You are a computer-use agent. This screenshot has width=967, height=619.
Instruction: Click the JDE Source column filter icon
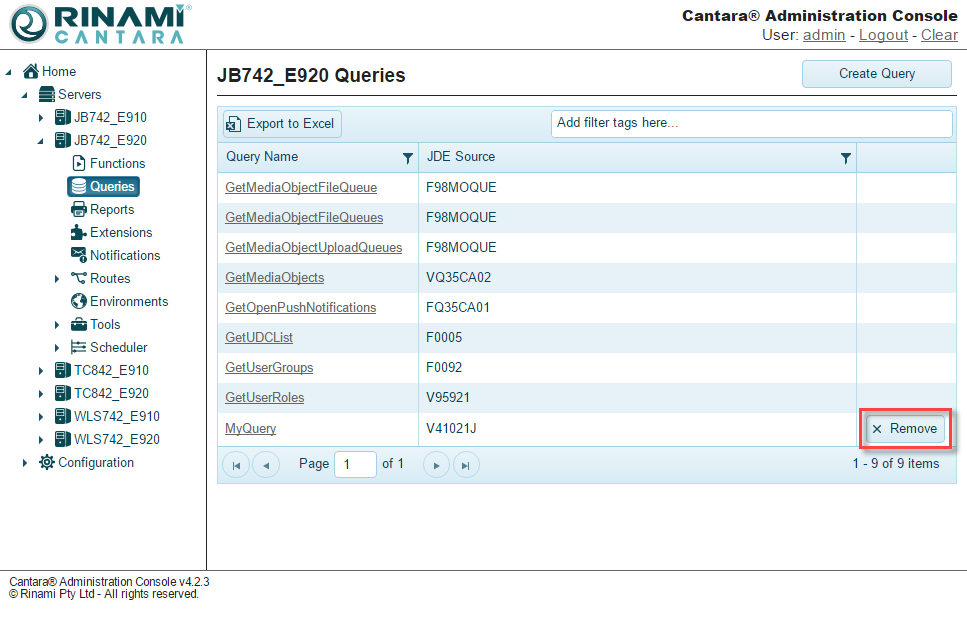tap(846, 158)
